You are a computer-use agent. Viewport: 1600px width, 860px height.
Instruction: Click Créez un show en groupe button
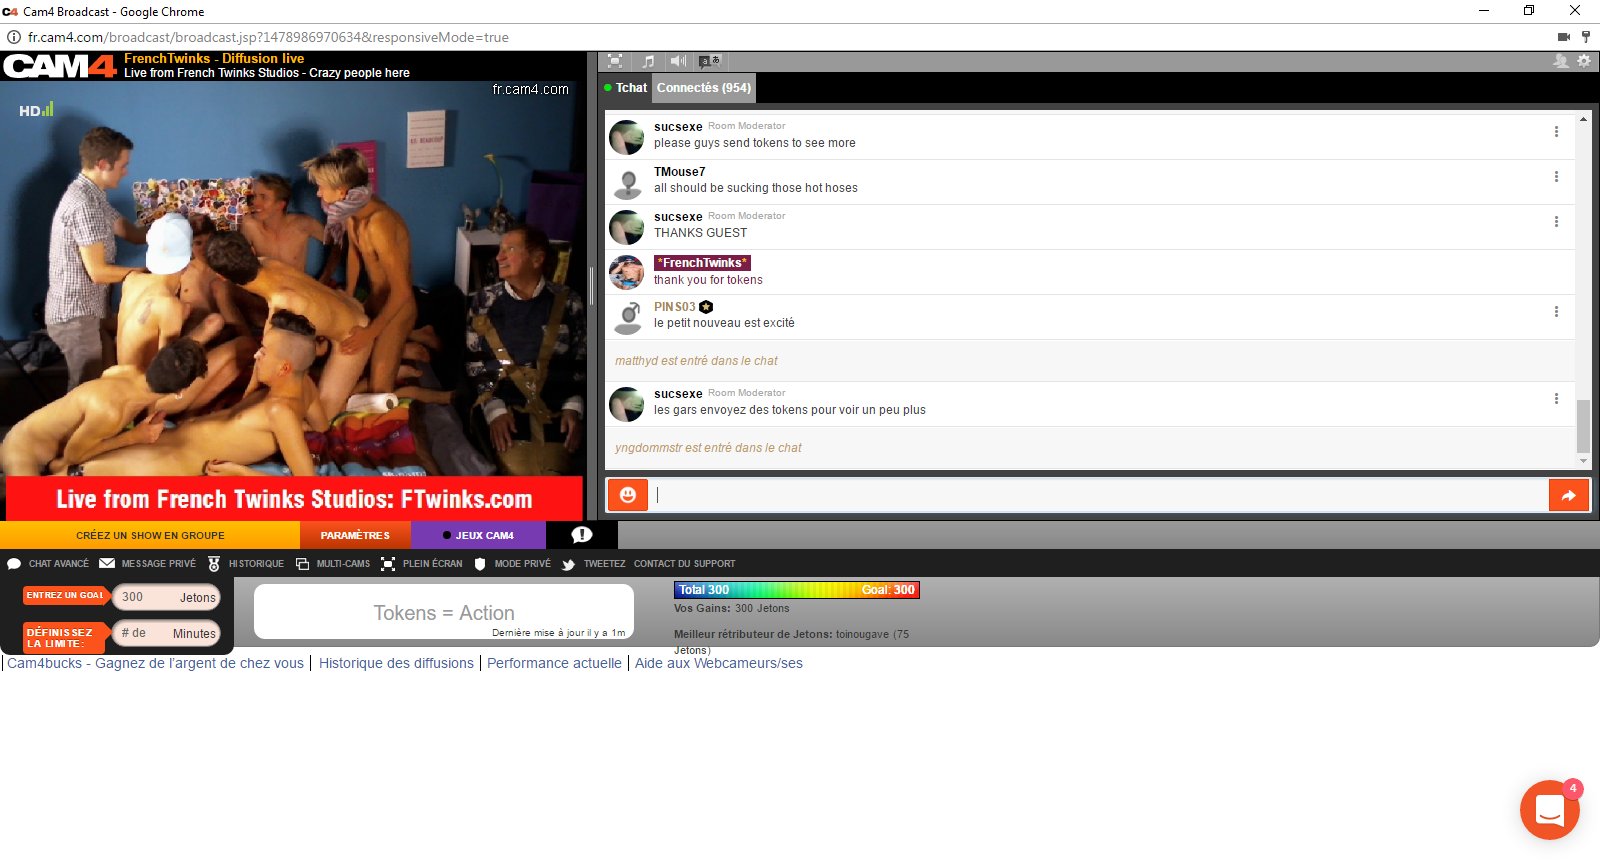[x=150, y=535]
